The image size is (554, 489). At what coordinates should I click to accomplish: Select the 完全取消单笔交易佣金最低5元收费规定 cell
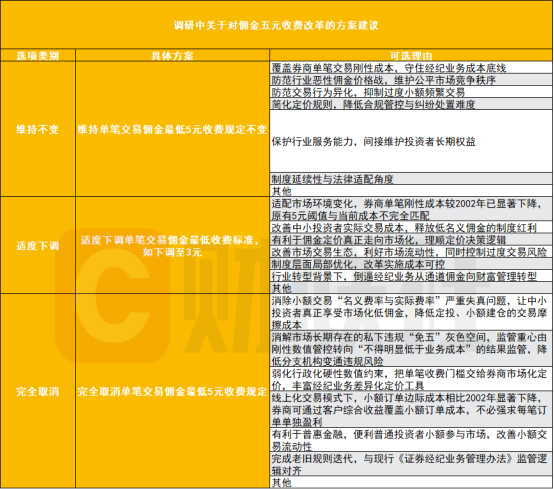(x=172, y=391)
